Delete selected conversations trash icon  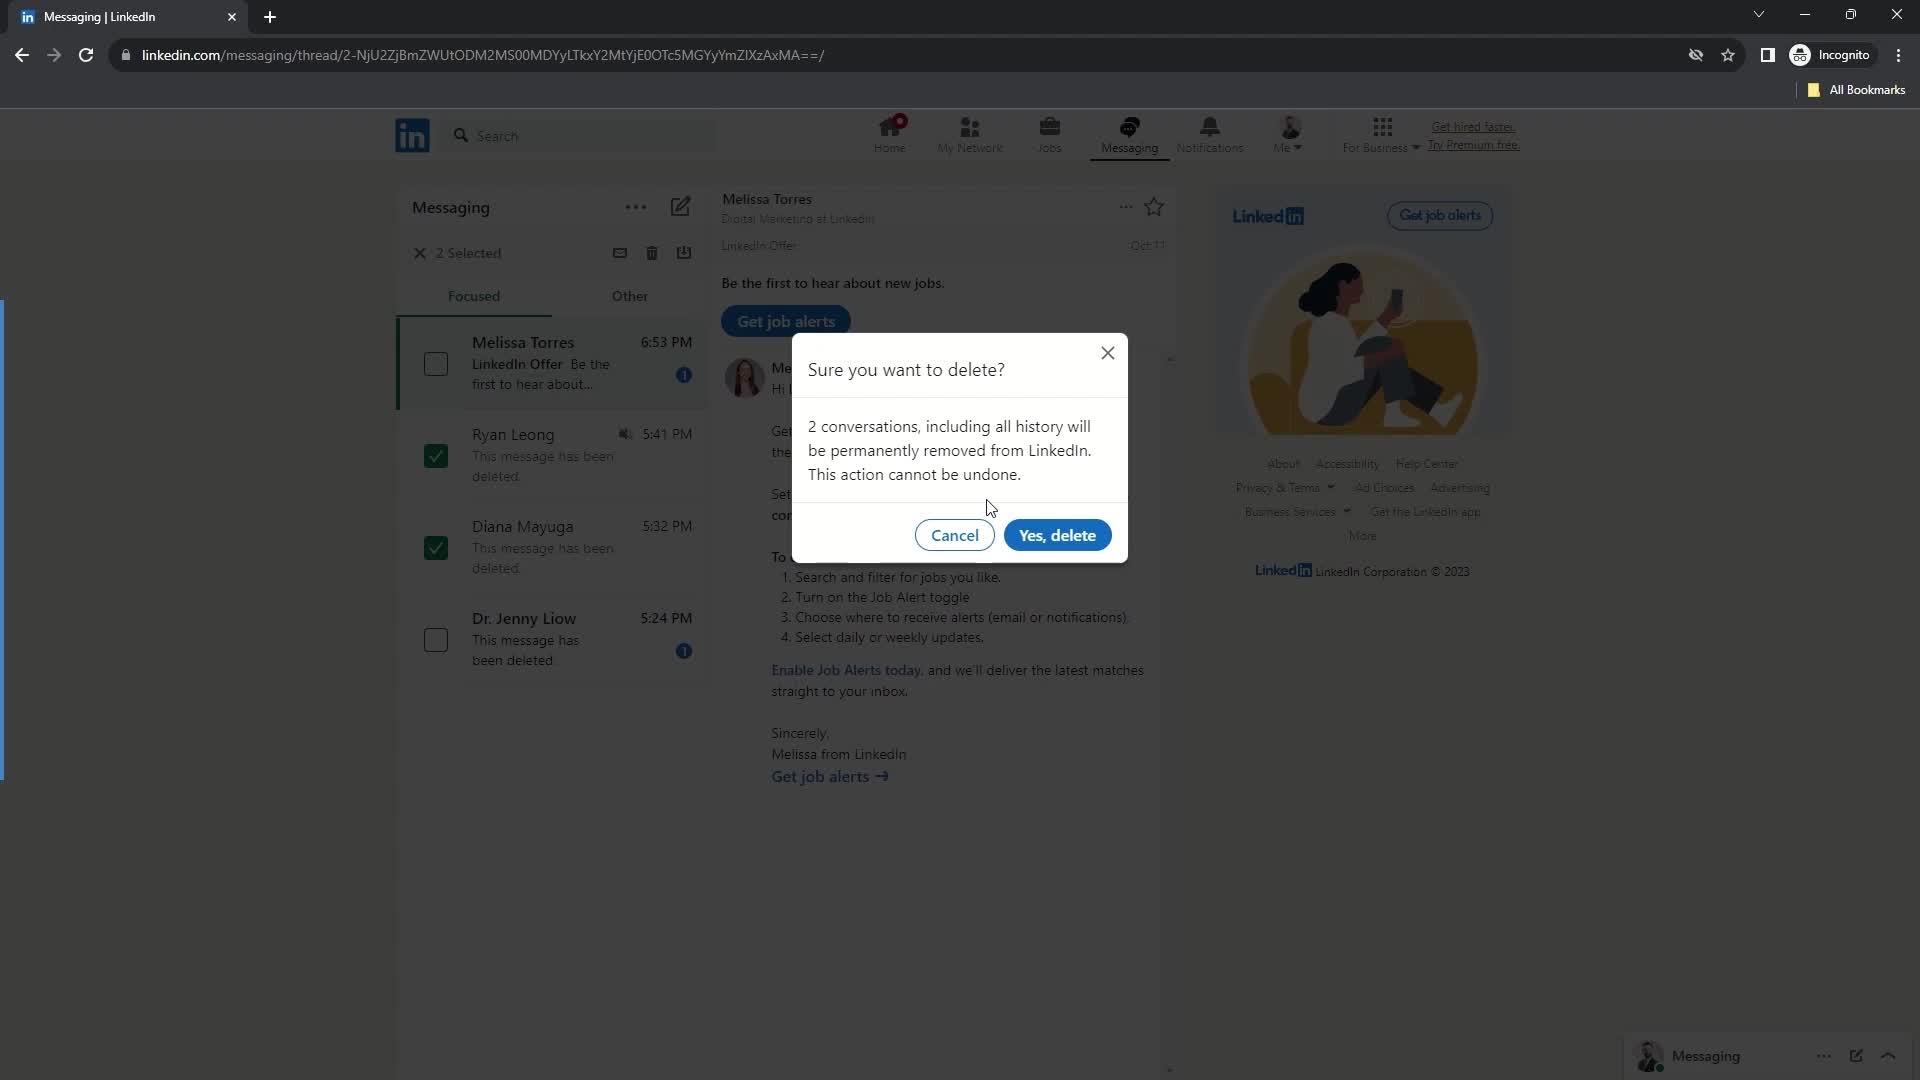pyautogui.click(x=652, y=253)
